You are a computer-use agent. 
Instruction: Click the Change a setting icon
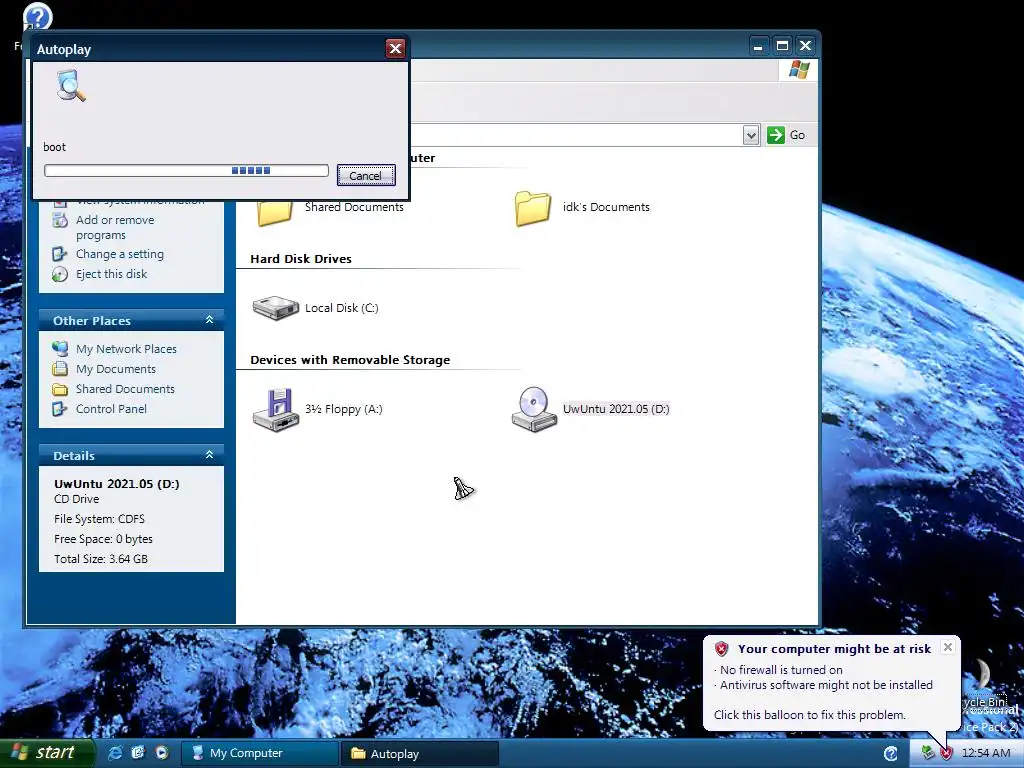click(x=59, y=253)
